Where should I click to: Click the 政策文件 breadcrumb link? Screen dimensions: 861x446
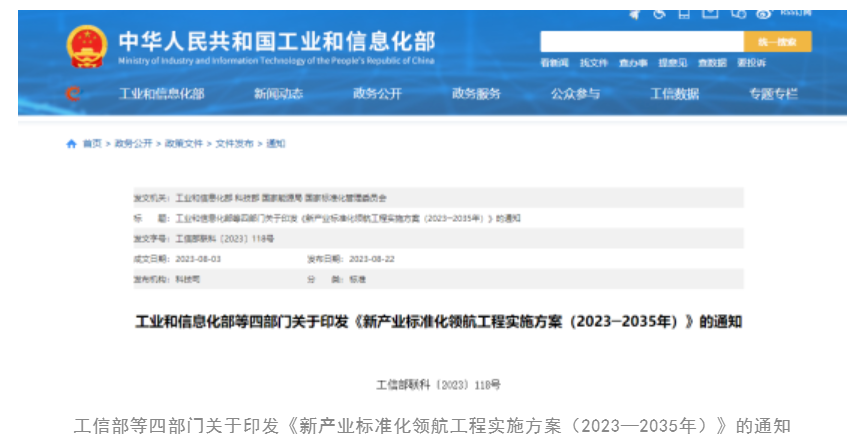click(184, 144)
